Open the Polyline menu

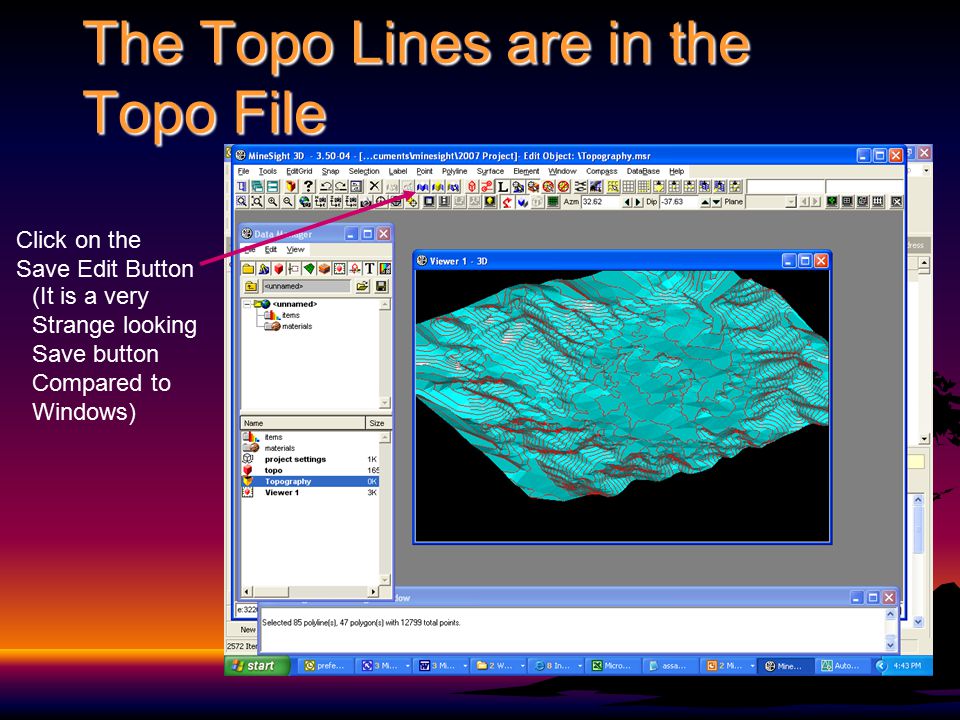454,171
